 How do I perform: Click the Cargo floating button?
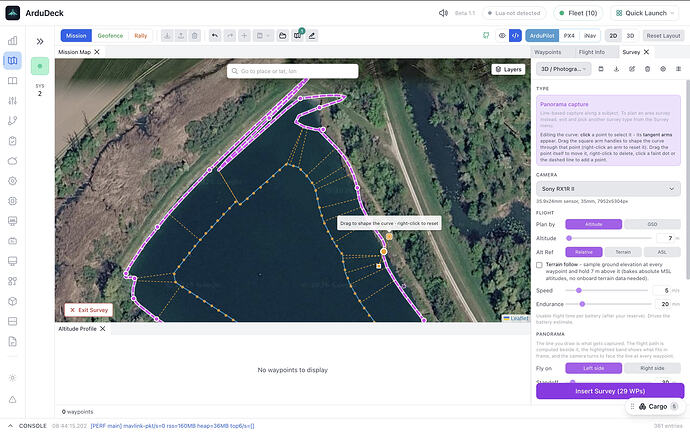tap(653, 407)
